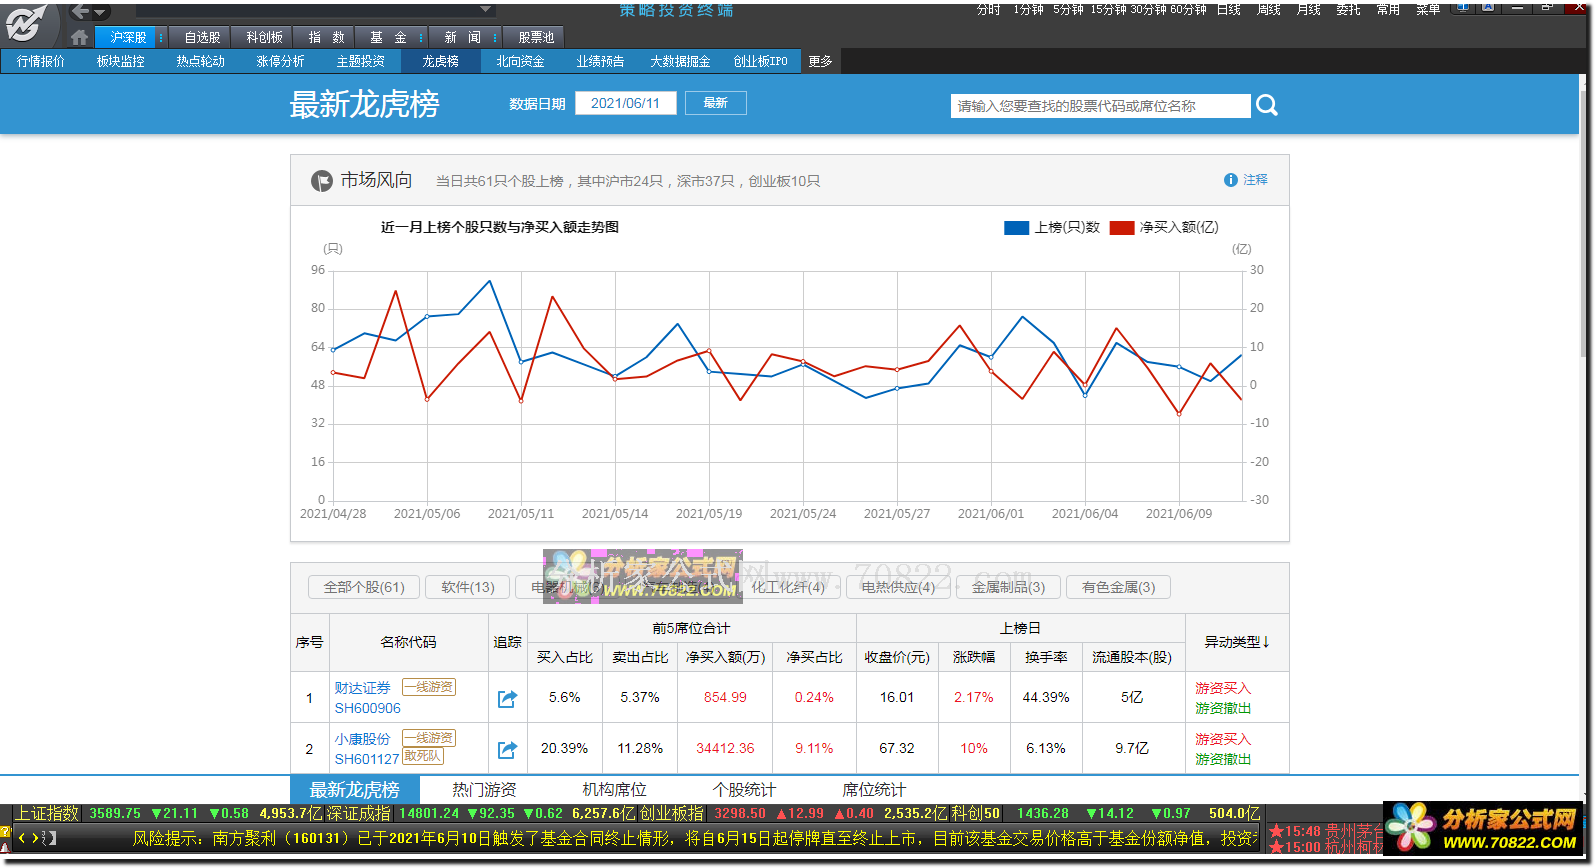Open the dropdown arrow beside the back button
The width and height of the screenshot is (1596, 868).
[101, 13]
